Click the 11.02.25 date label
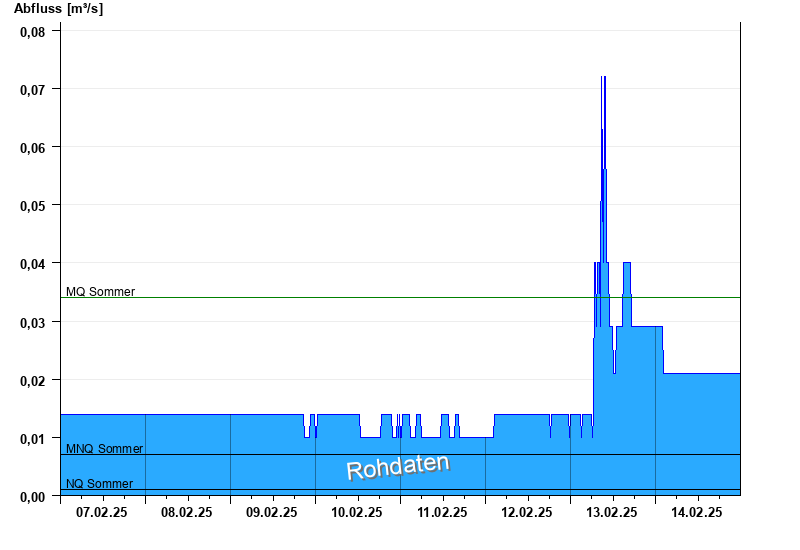This screenshot has width=800, height=550. click(x=442, y=512)
